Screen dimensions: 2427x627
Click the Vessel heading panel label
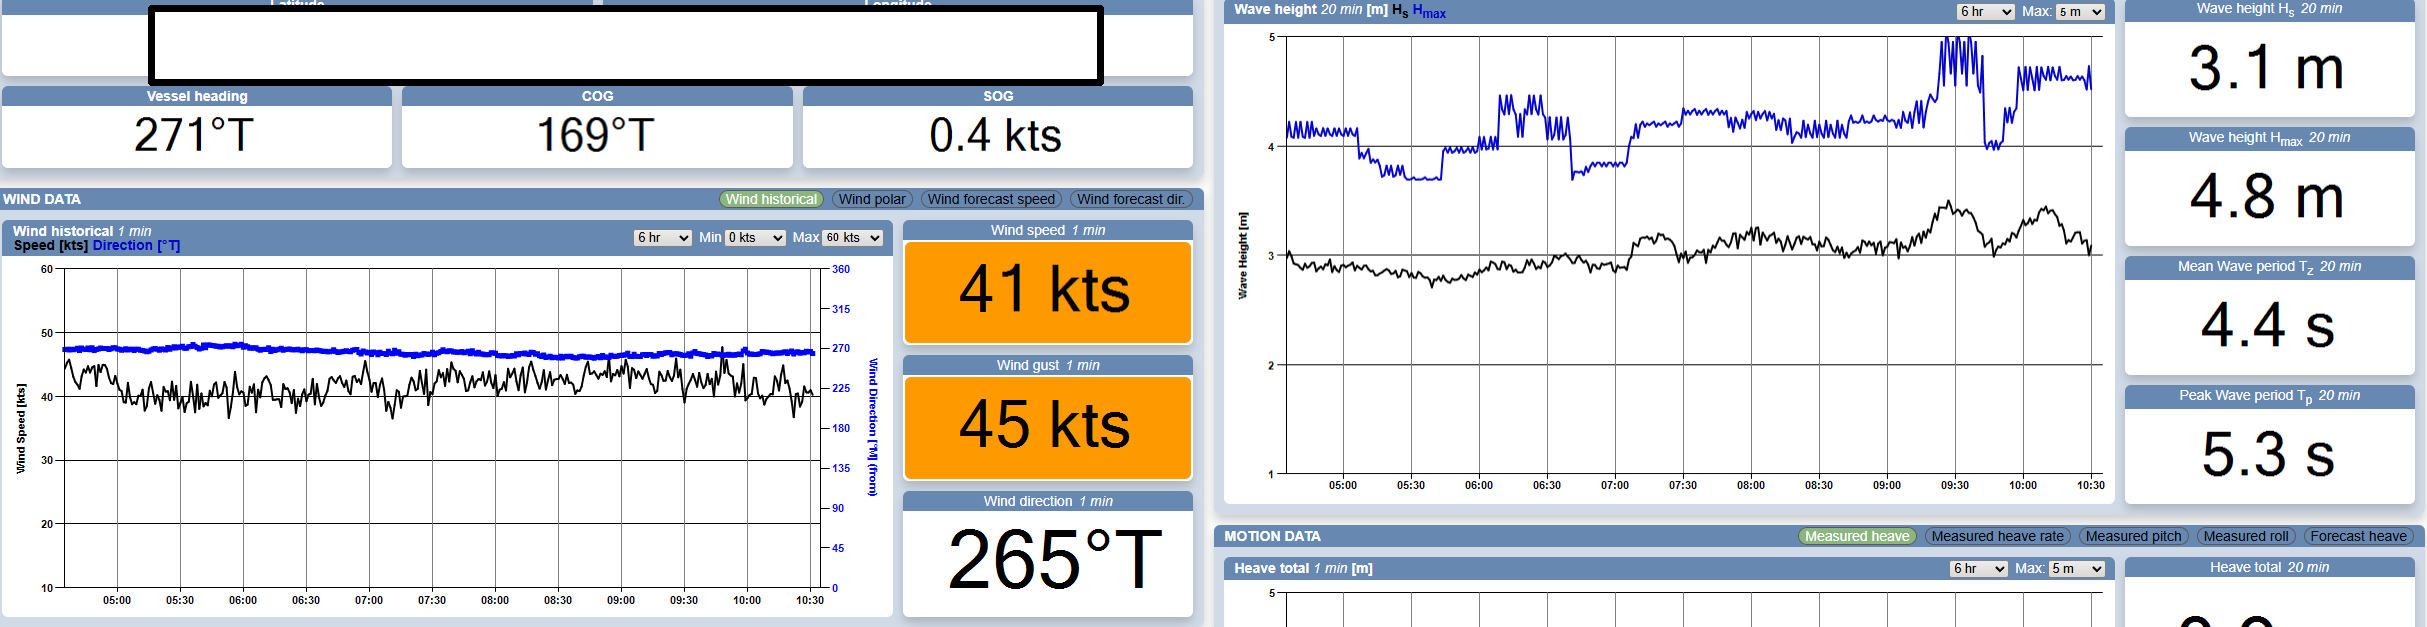tap(197, 96)
